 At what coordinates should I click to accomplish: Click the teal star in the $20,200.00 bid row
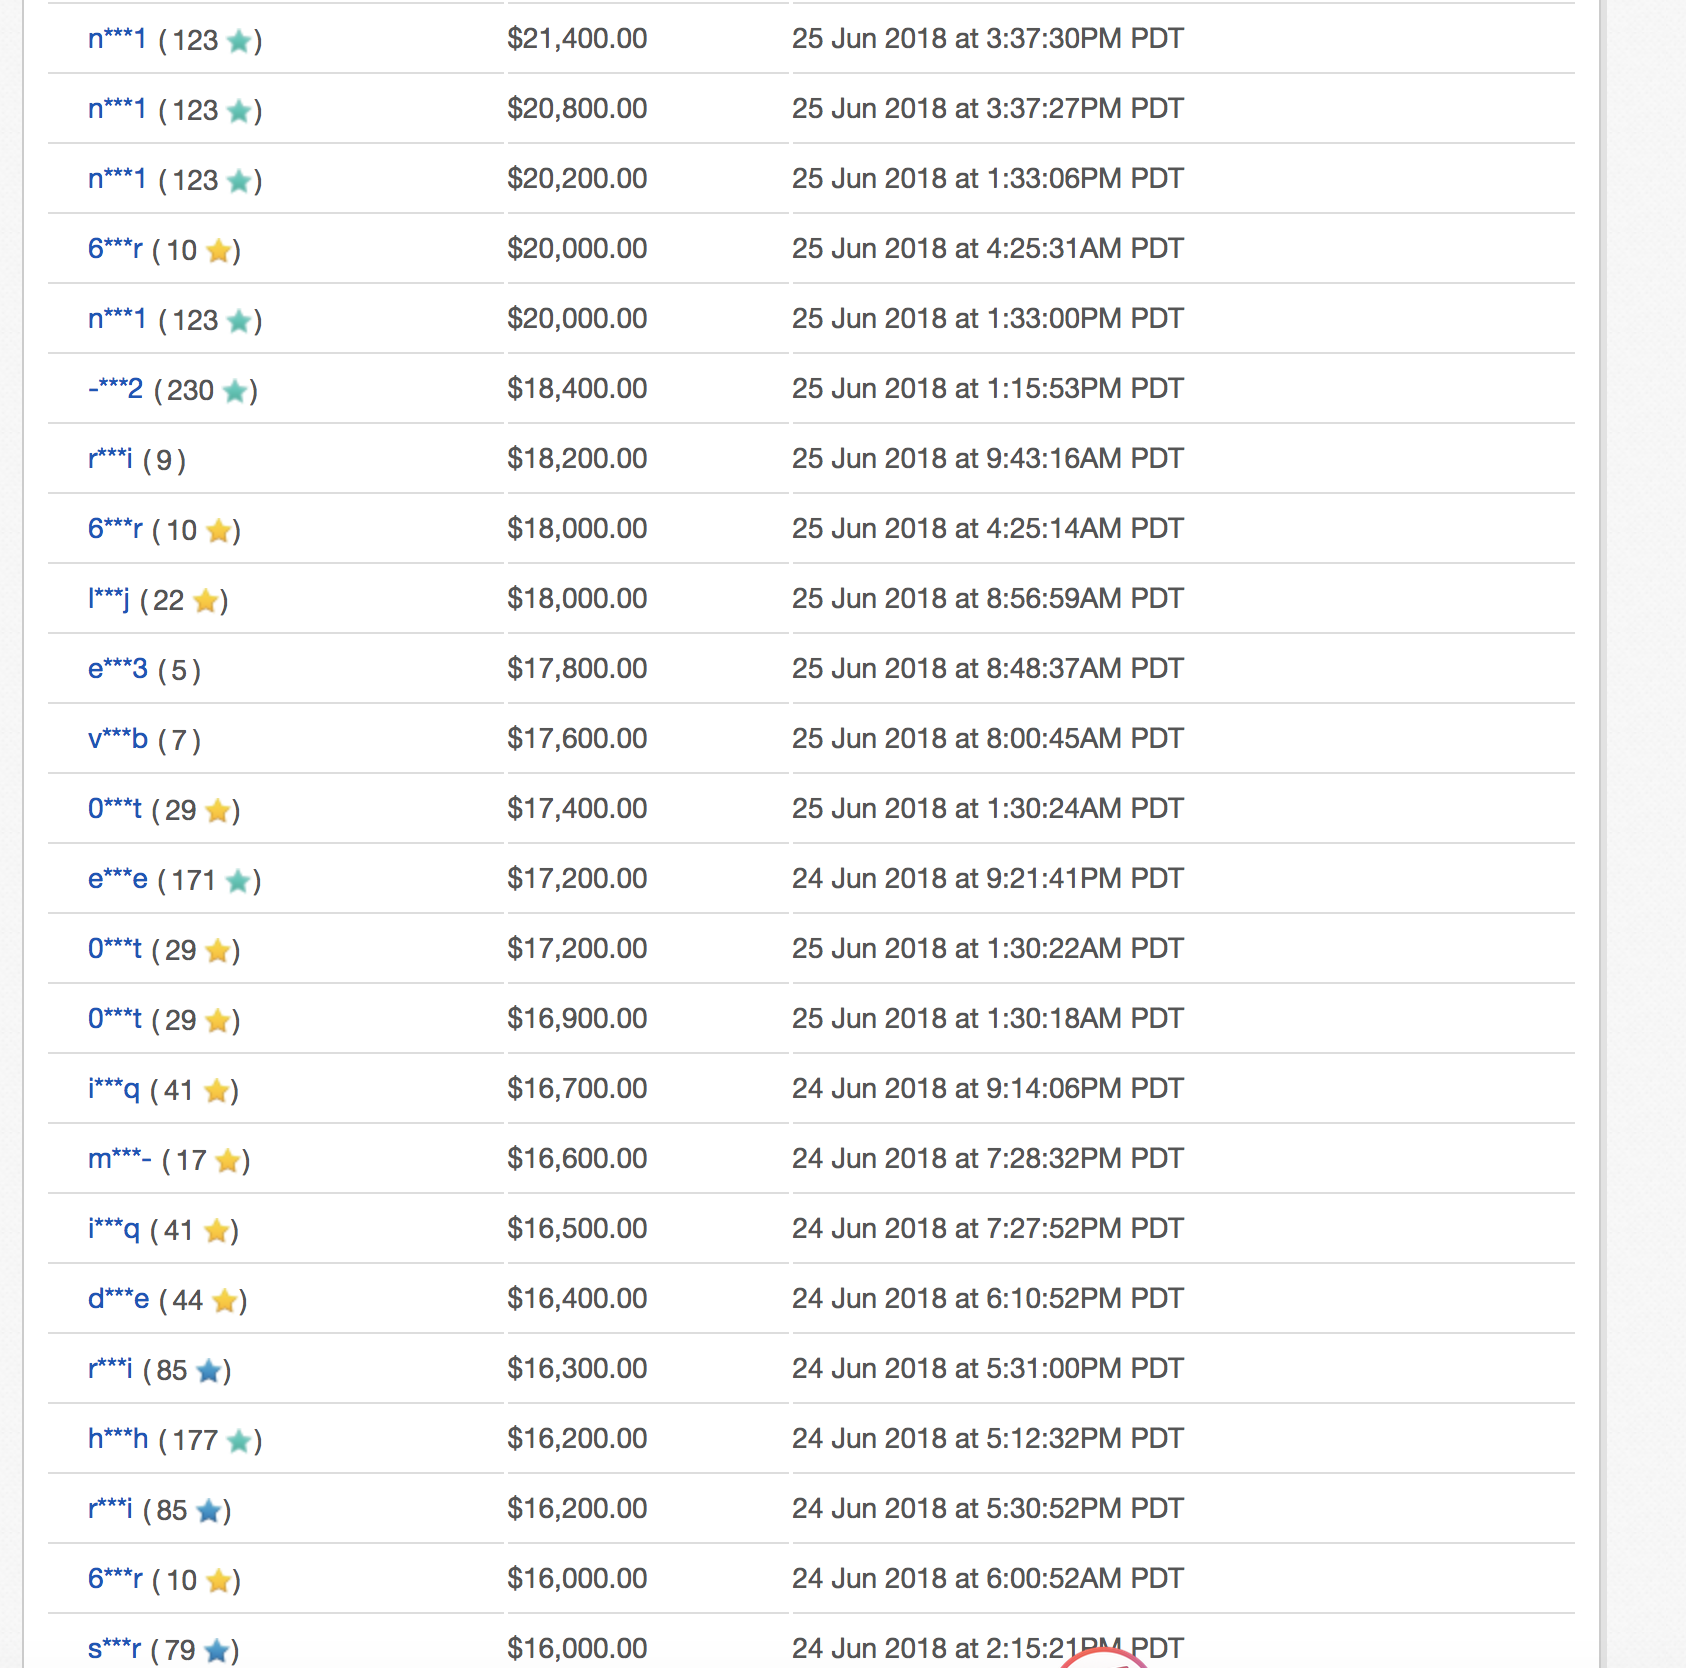pyautogui.click(x=239, y=181)
